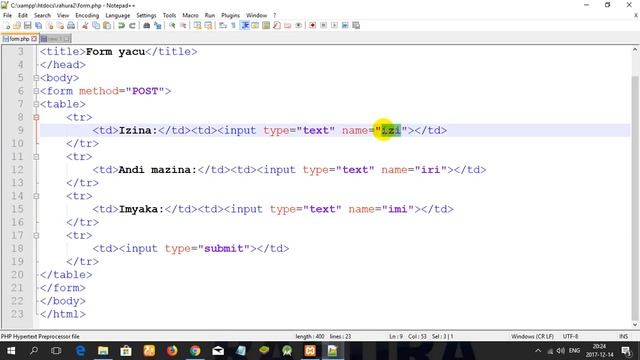Click the Save recorded macro icon
Image resolution: width=640 pixels, height=360 pixels.
pos(356,25)
